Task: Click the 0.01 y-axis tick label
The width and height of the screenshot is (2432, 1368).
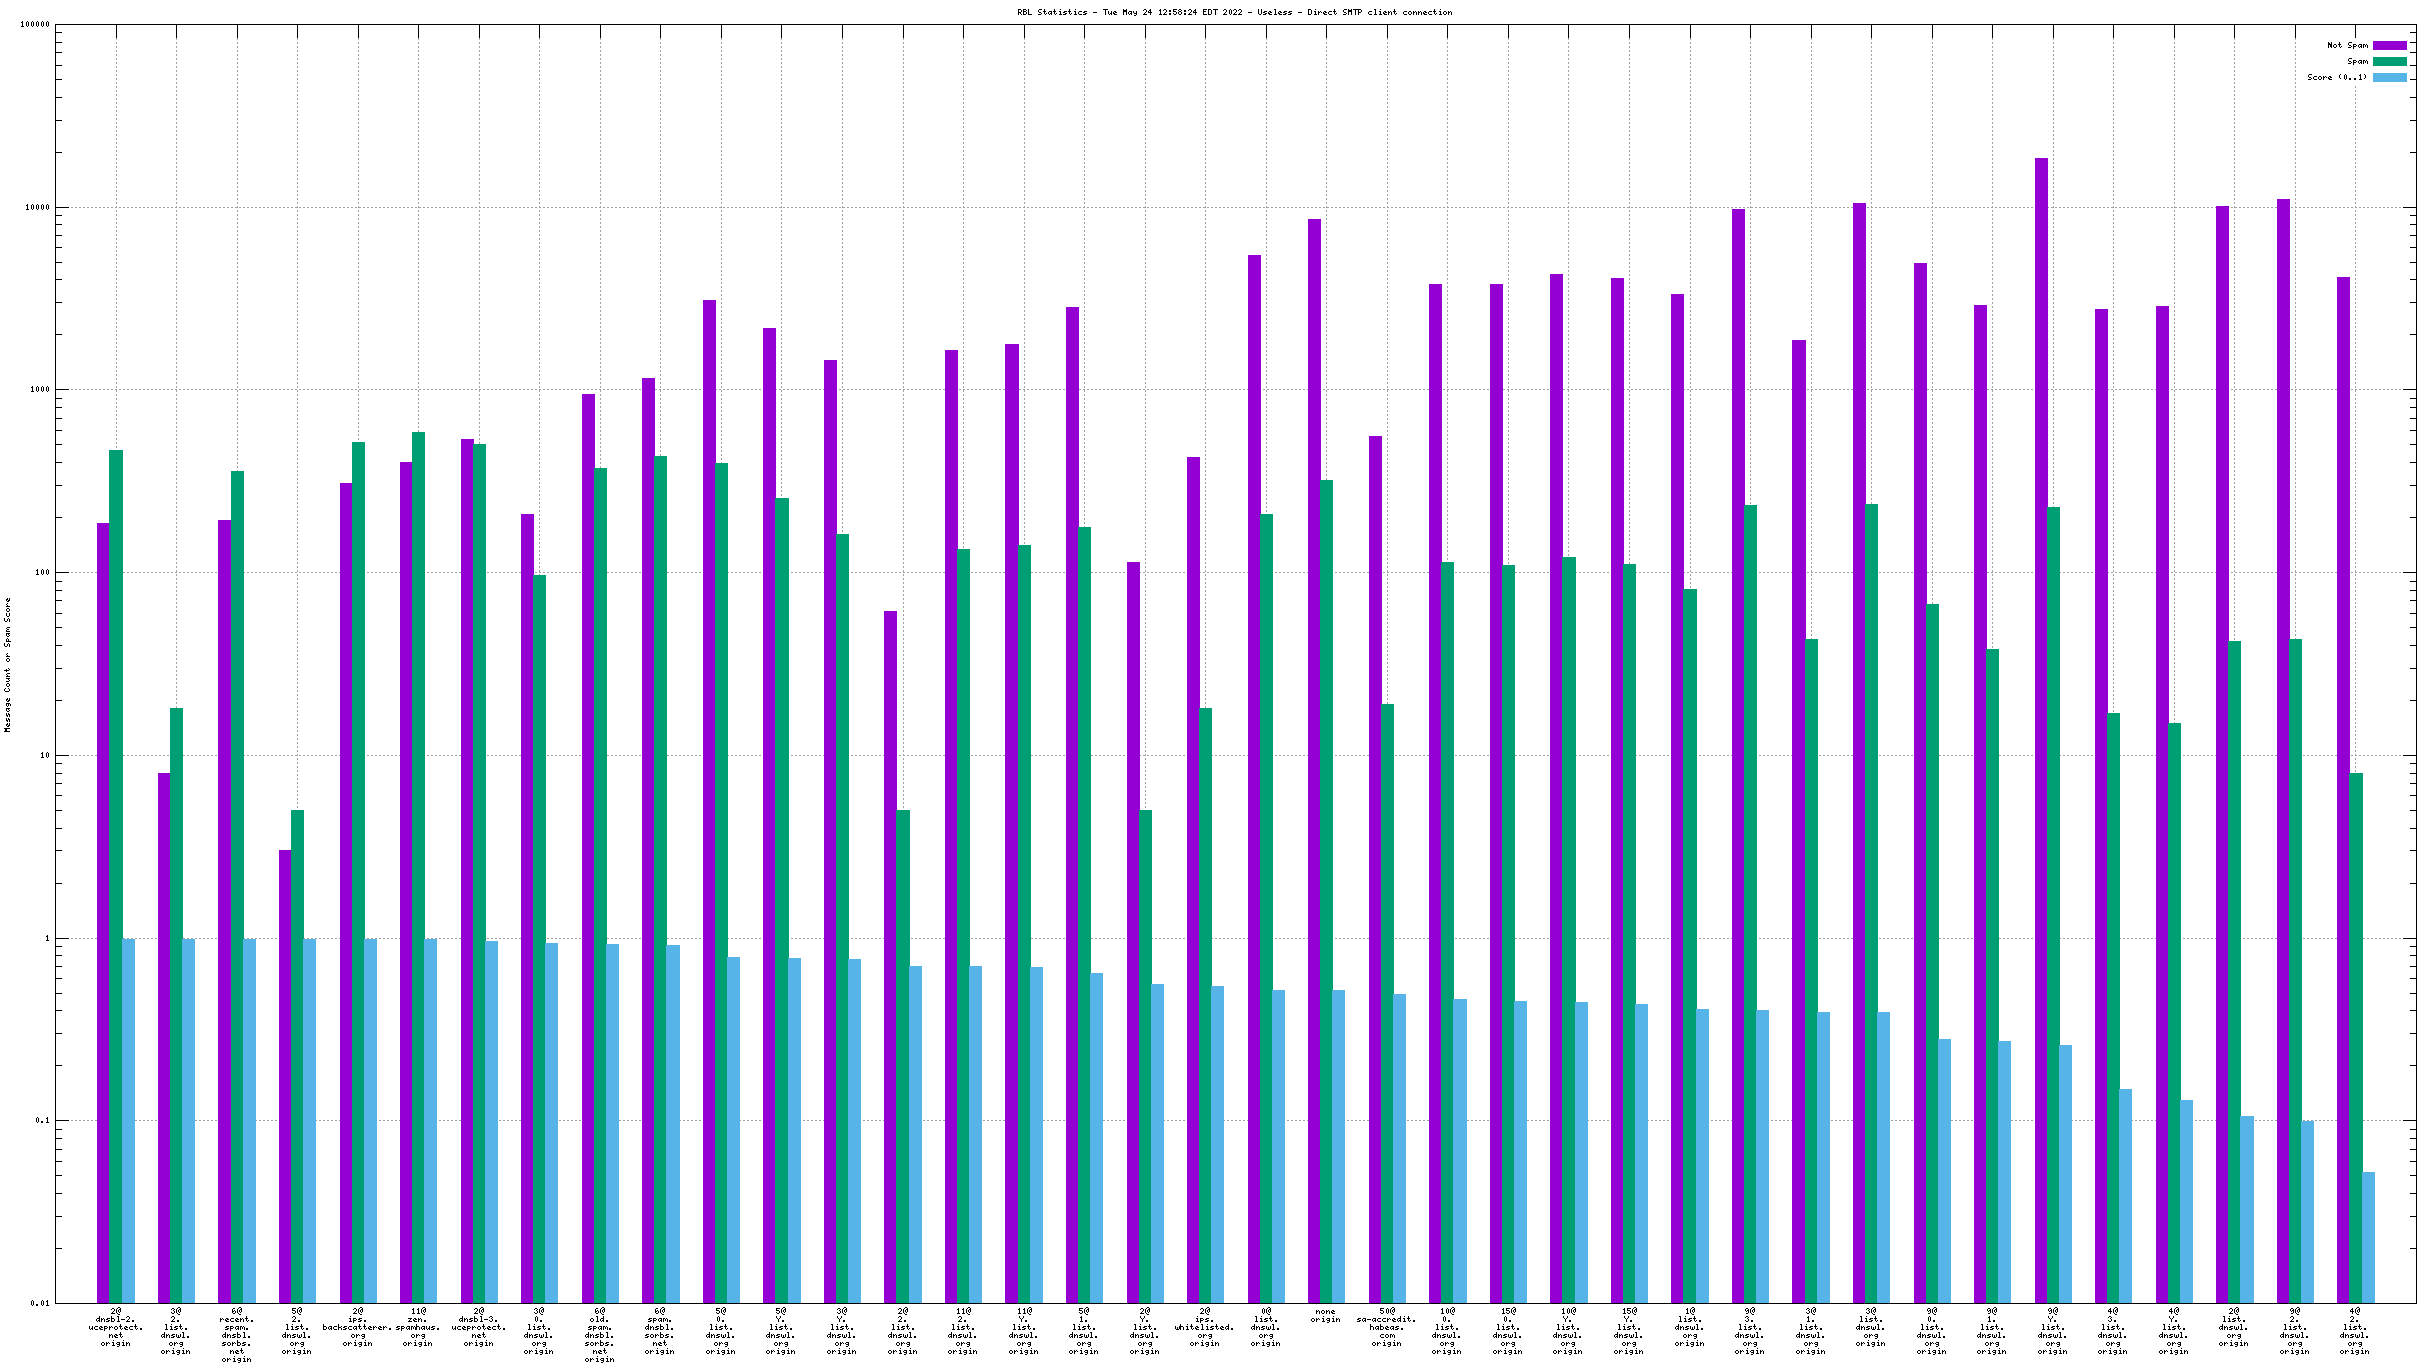Action: click(40, 1303)
